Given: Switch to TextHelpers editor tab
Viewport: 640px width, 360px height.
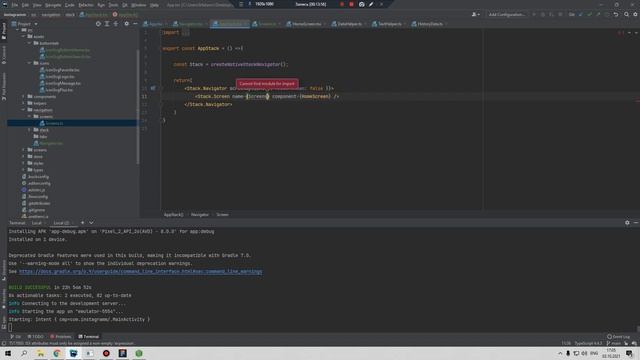Looking at the screenshot, I should (389, 24).
